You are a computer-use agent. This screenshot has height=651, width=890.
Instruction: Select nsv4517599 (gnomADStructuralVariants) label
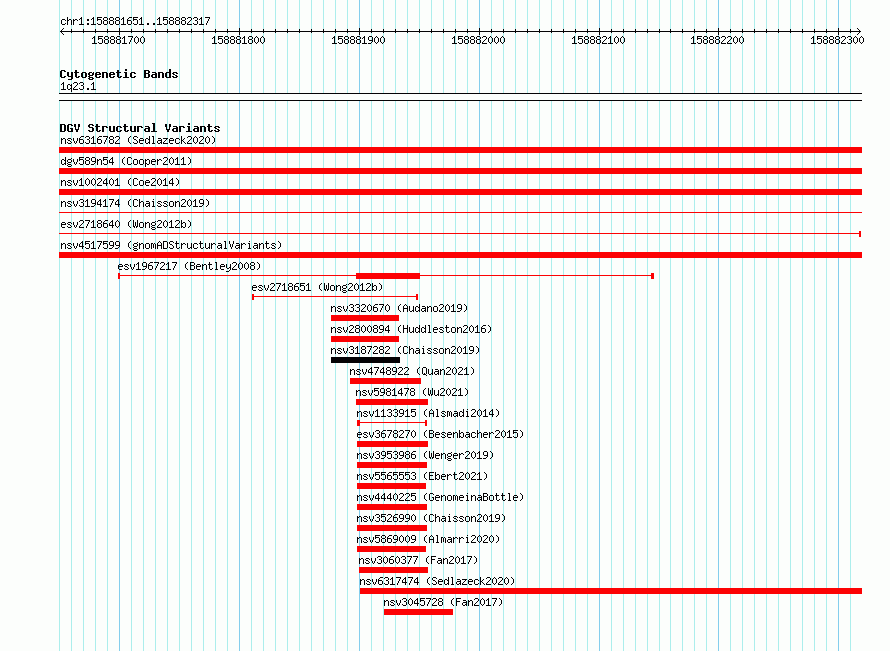pyautogui.click(x=171, y=245)
